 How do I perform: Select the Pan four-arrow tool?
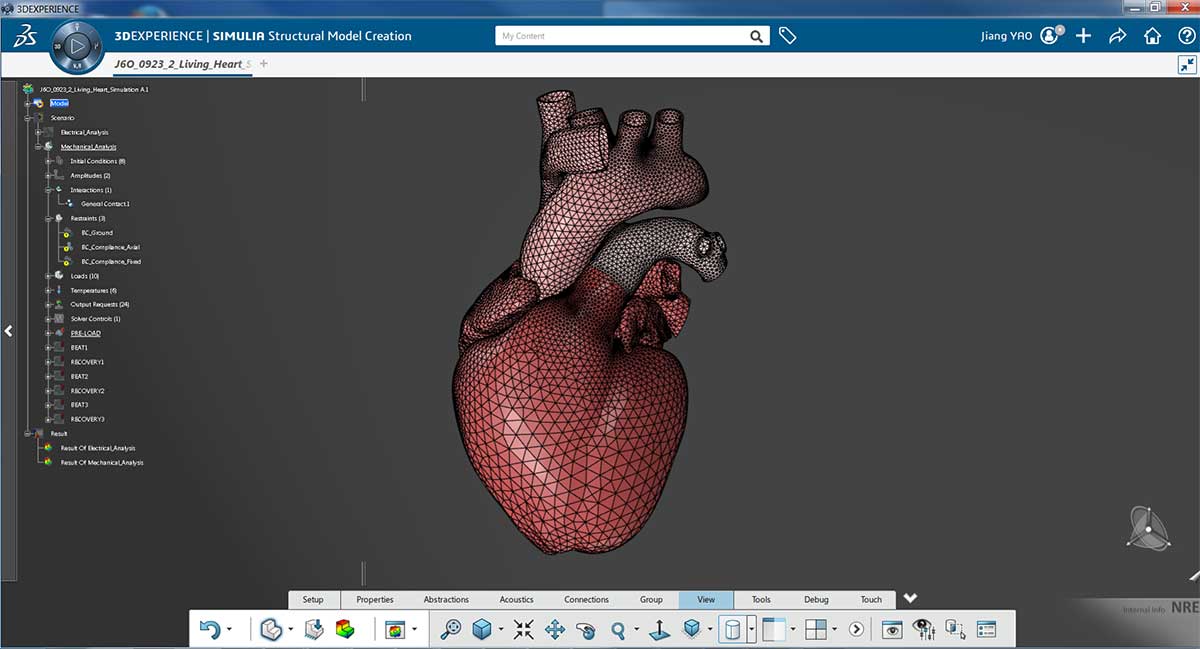[x=555, y=629]
